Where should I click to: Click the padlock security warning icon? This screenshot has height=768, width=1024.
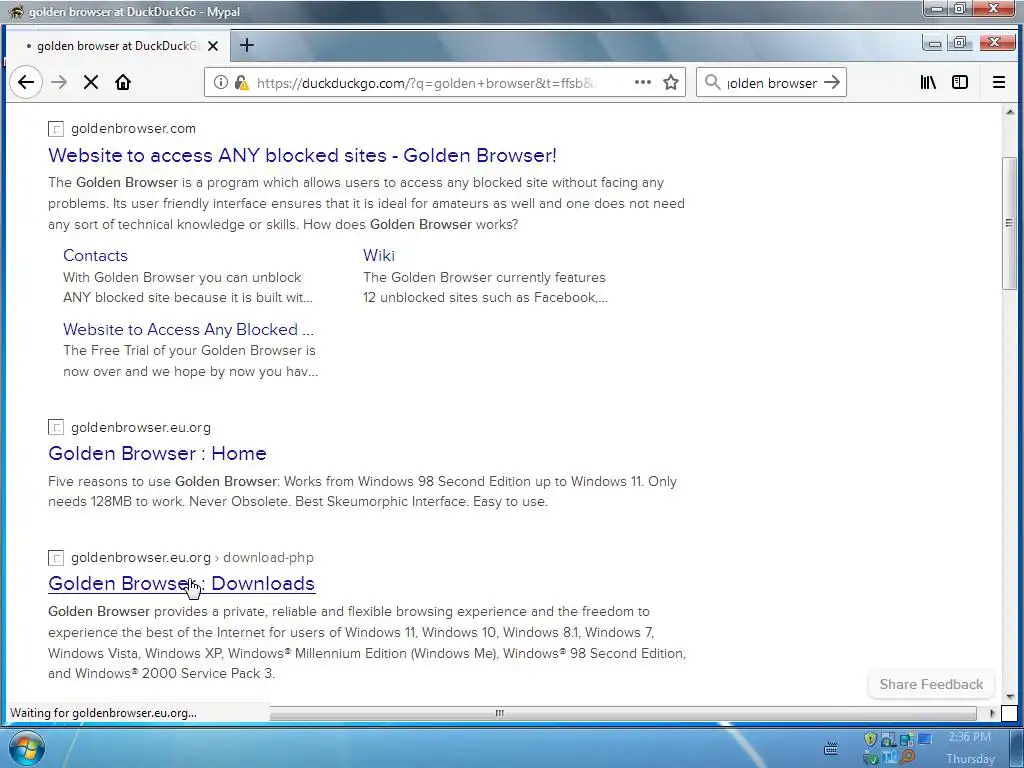241,82
